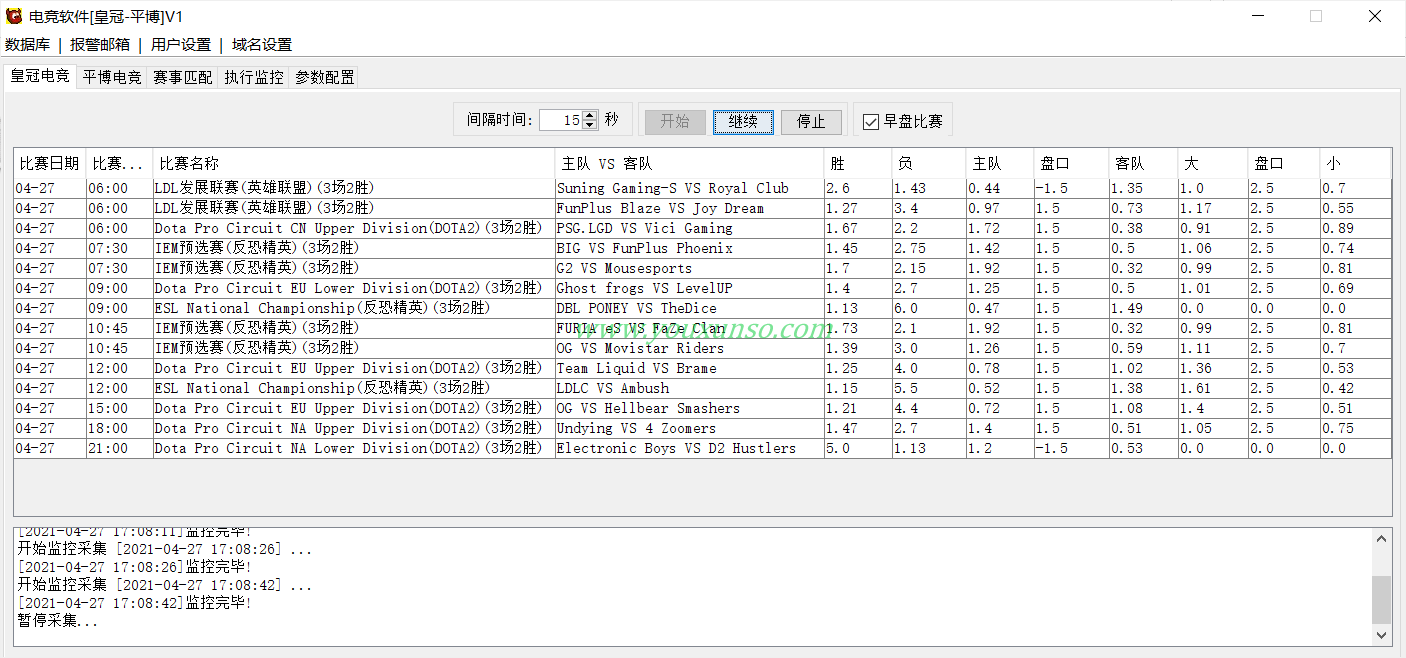Viewport: 1406px width, 658px height.
Task: Select row OG VS Hellbear Smashers
Action: pyautogui.click(x=702, y=408)
